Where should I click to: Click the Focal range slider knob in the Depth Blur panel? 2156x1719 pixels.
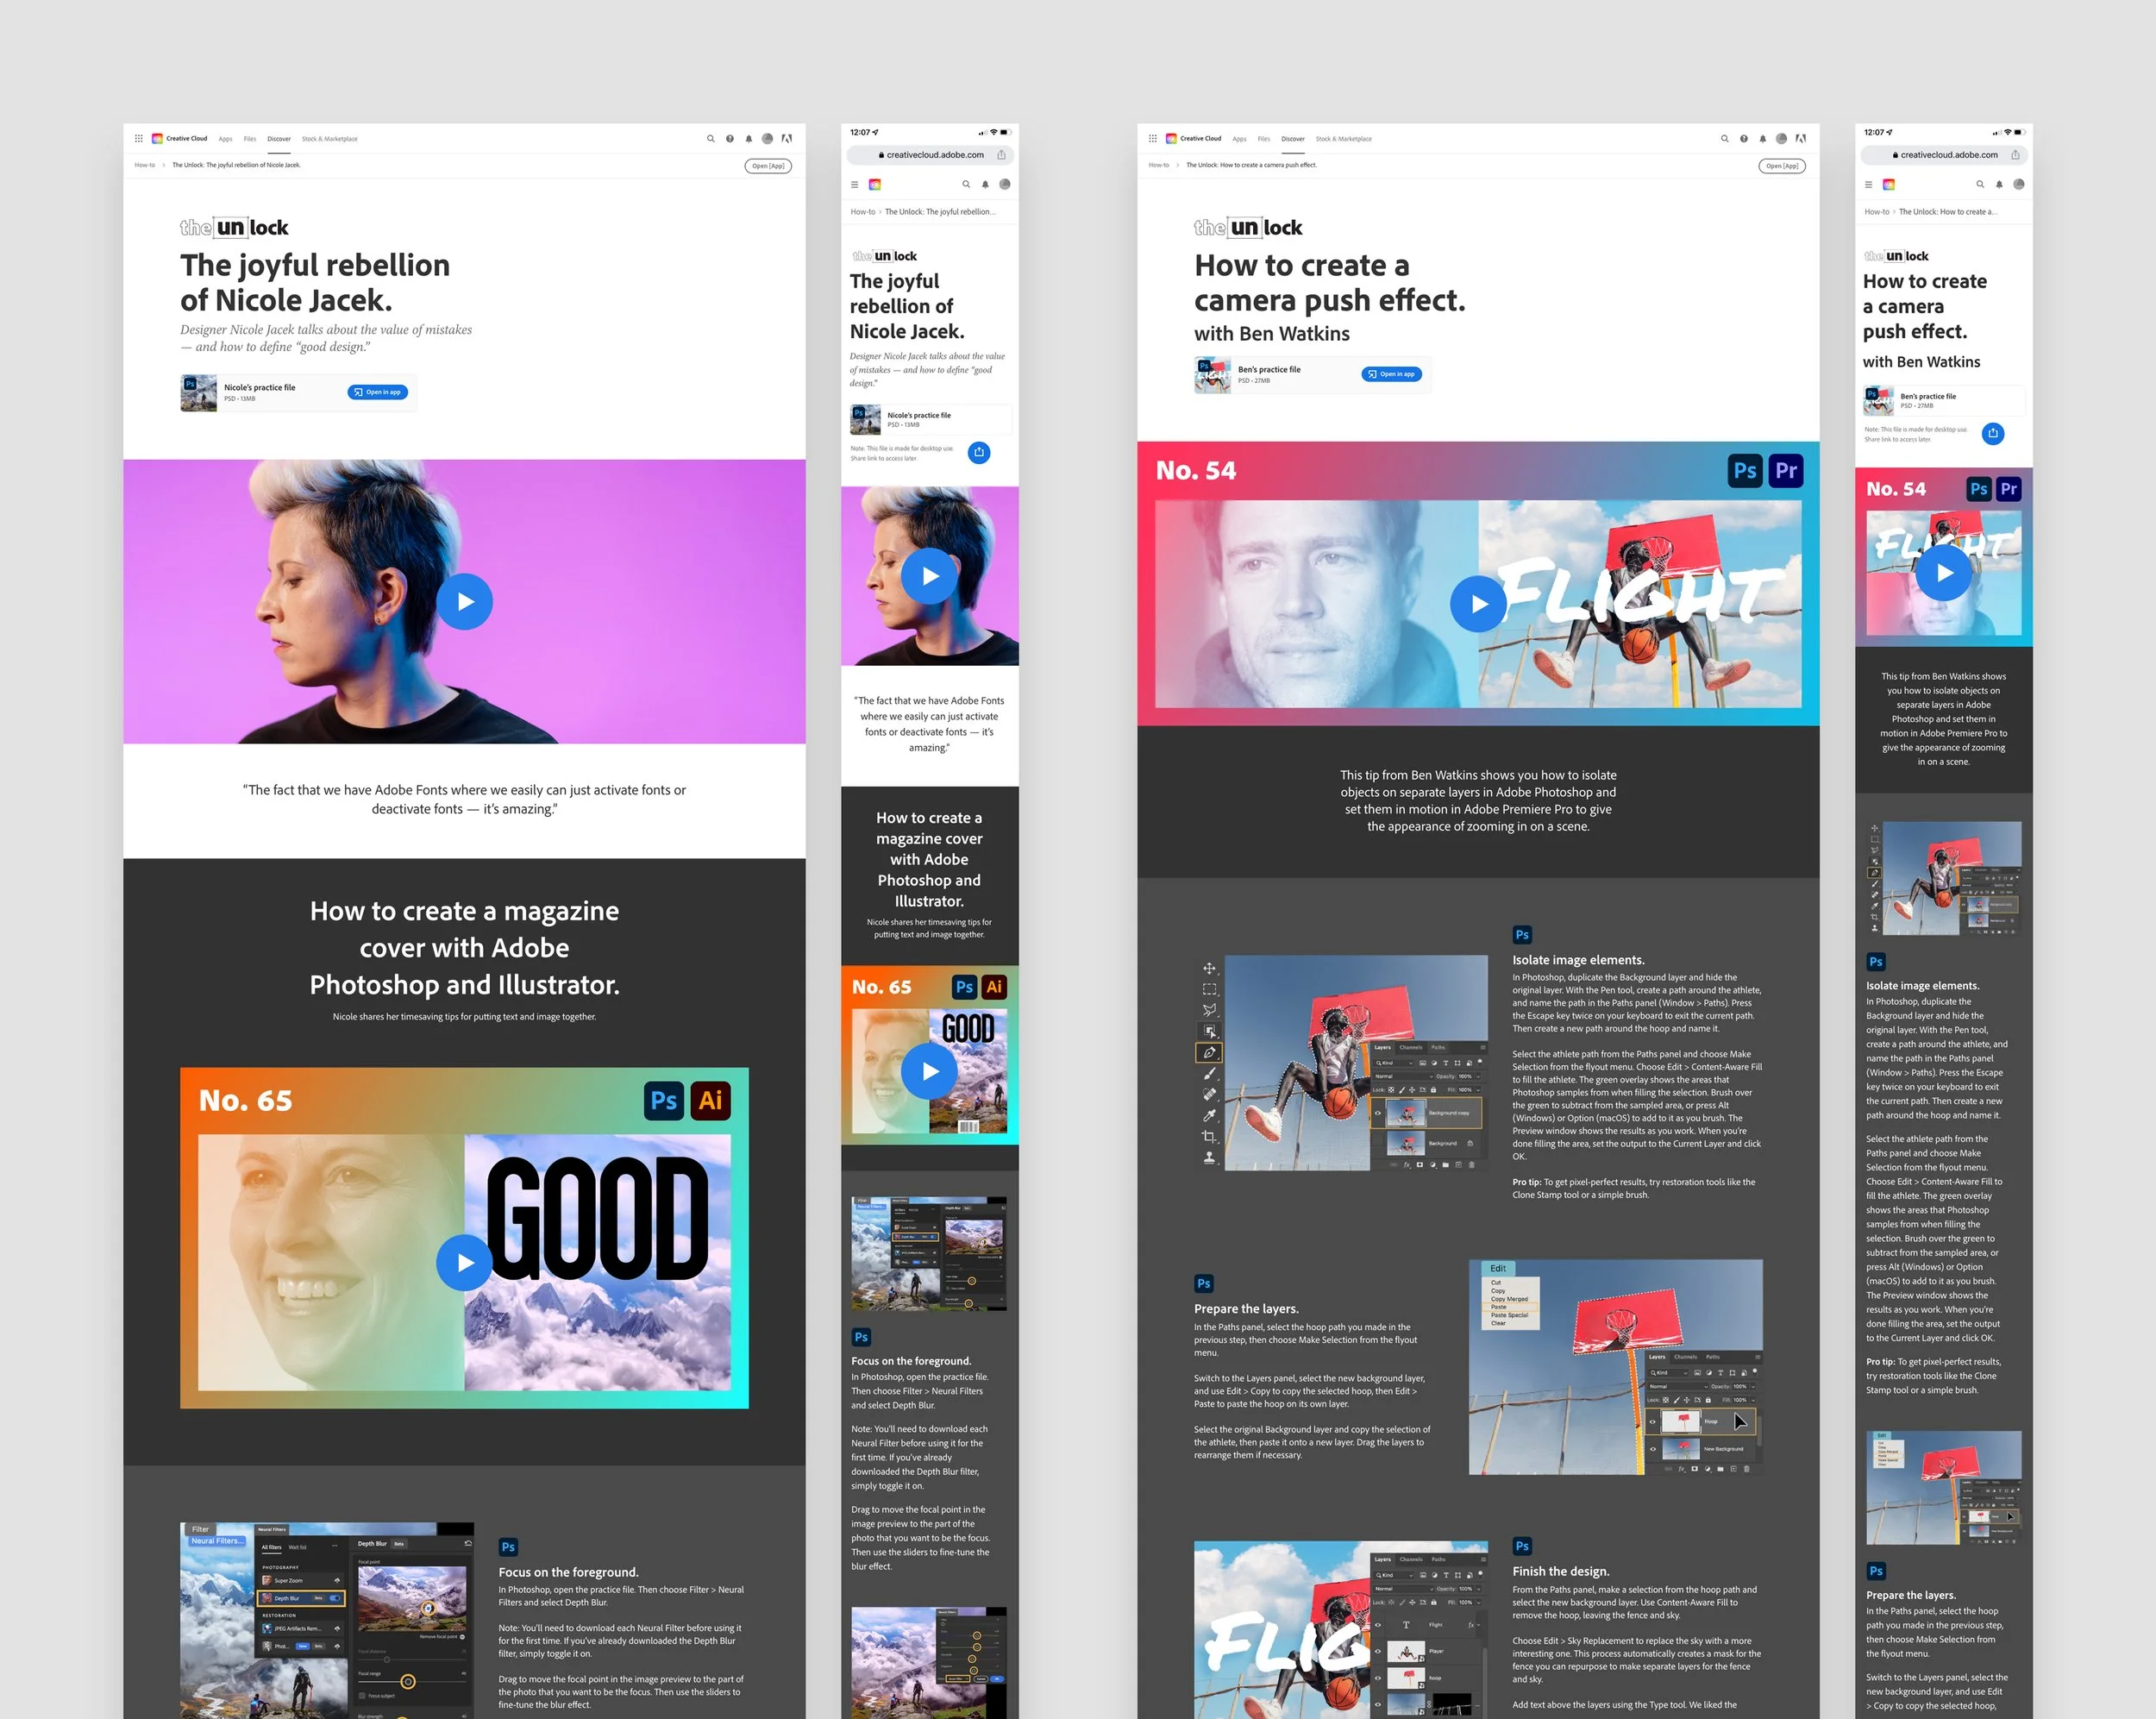[408, 1682]
